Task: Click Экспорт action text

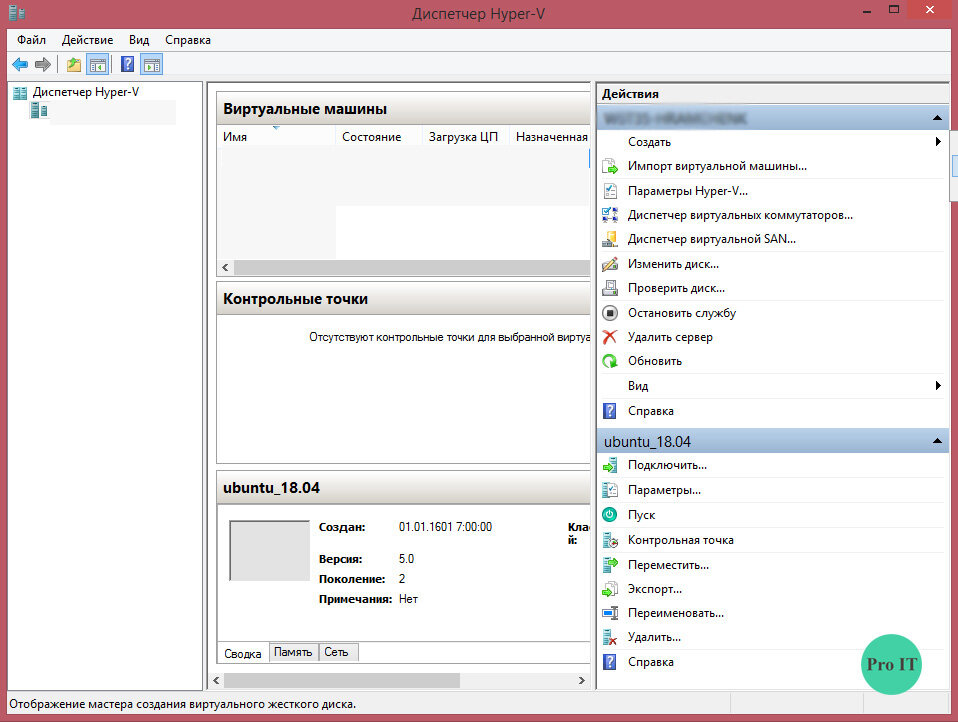Action: (x=655, y=589)
